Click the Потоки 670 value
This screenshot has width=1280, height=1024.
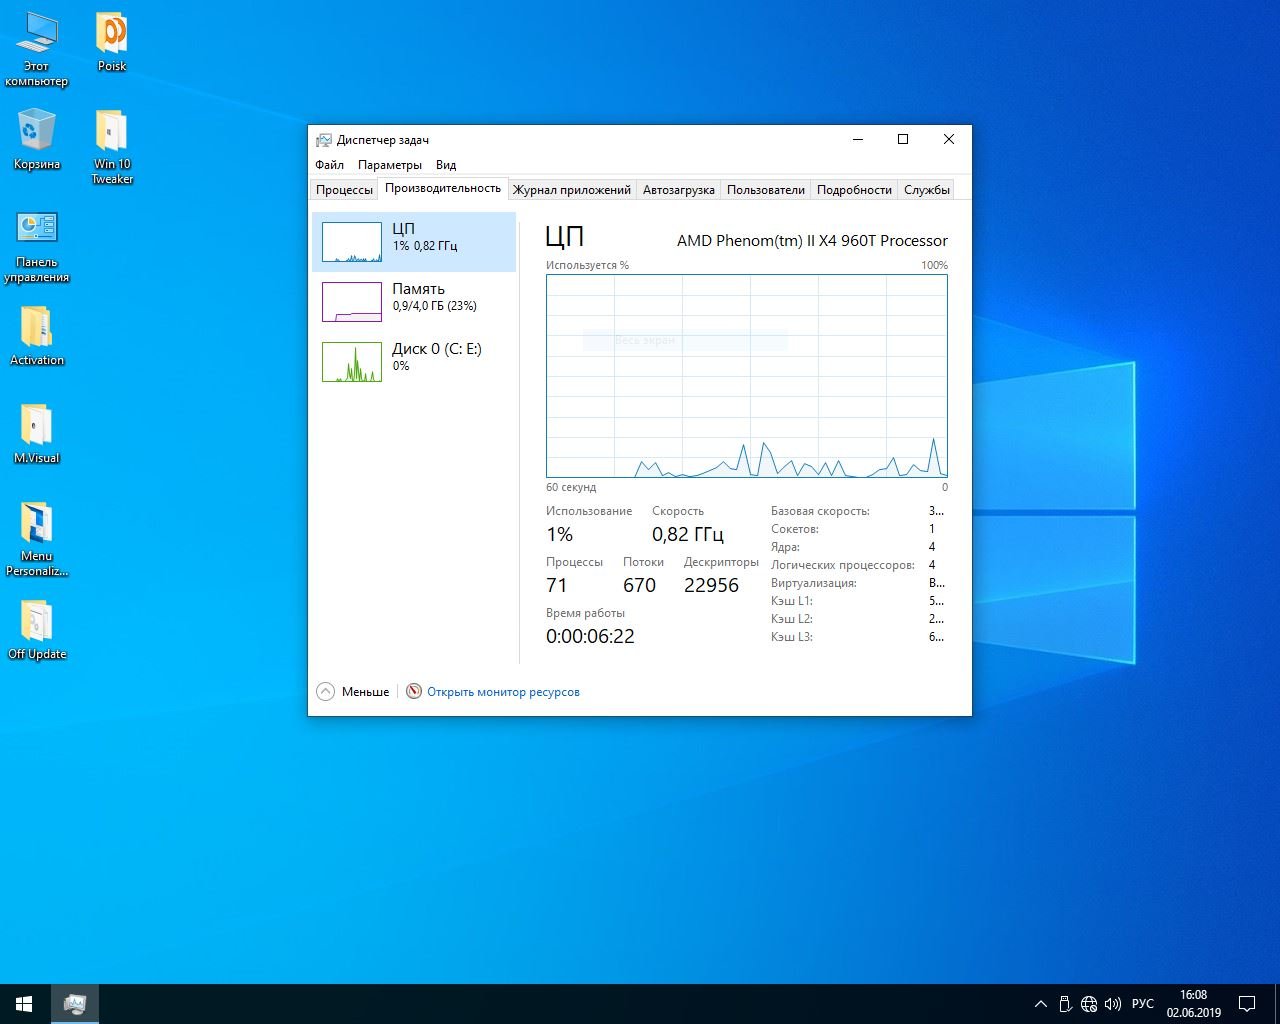pyautogui.click(x=639, y=586)
